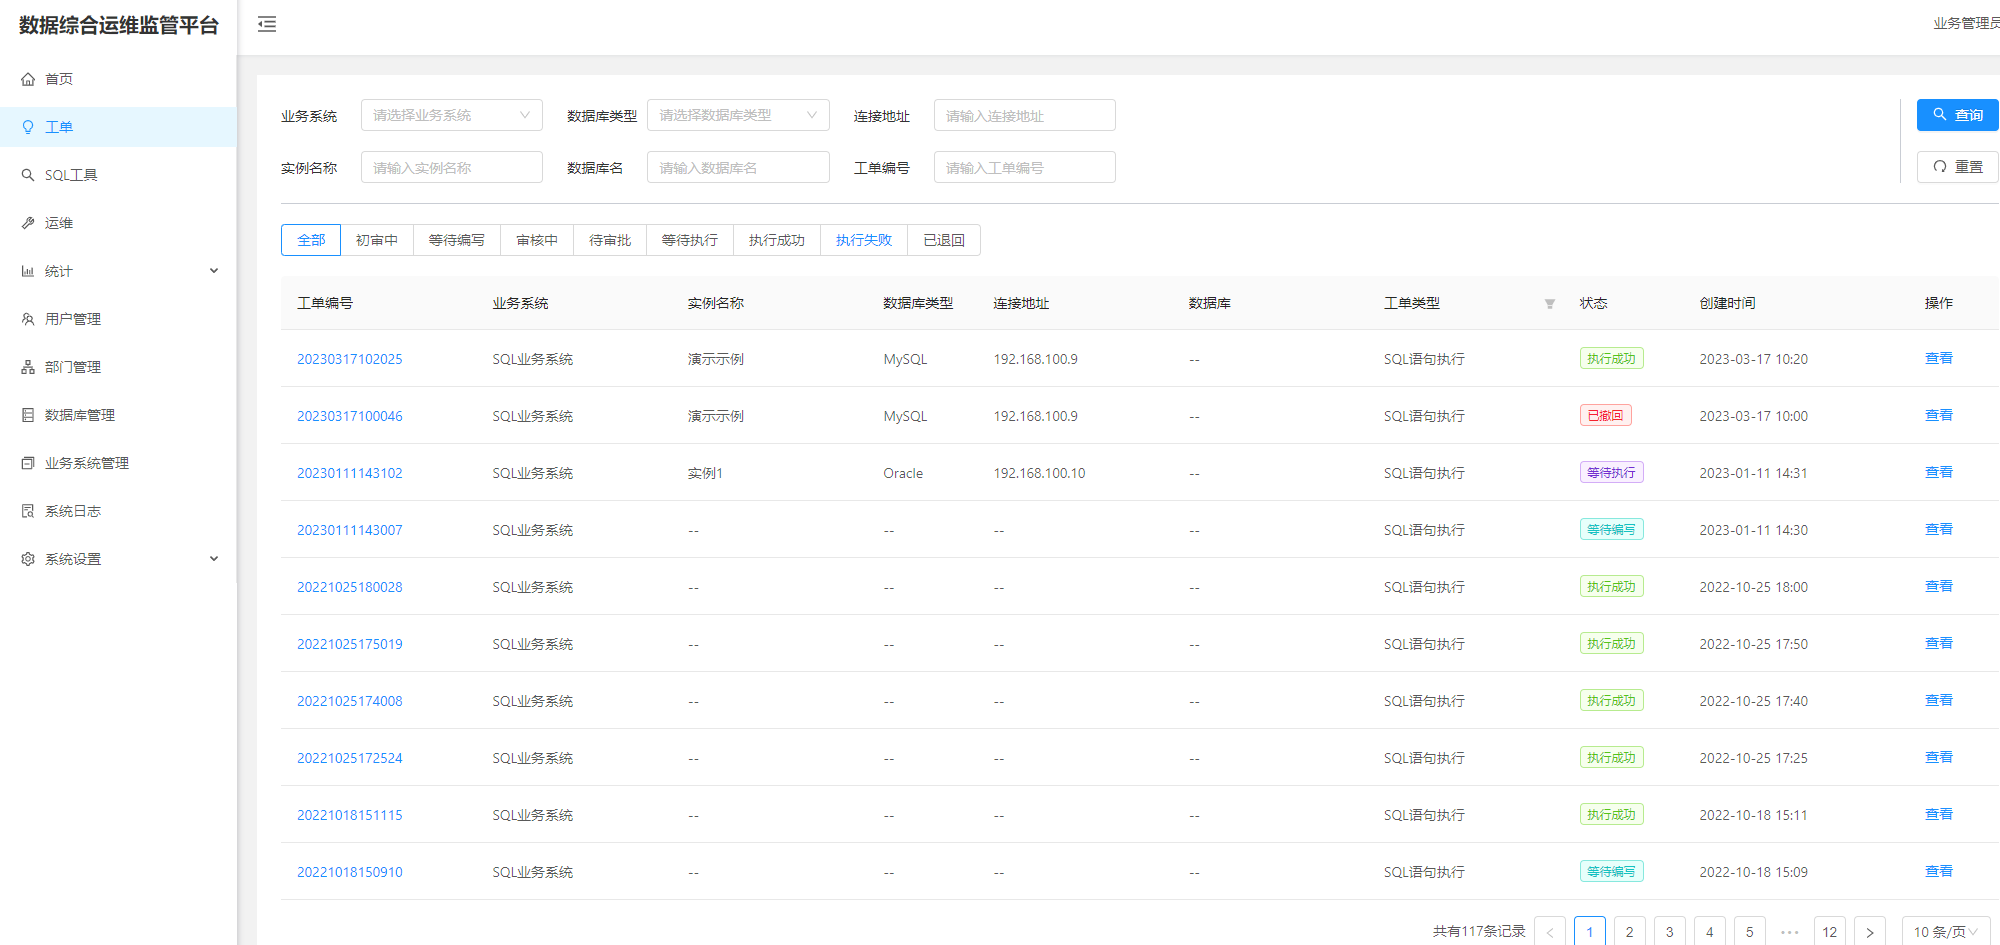2000x945 pixels.
Task: Click the 192.168.100.10 address cell
Action: [x=1039, y=473]
